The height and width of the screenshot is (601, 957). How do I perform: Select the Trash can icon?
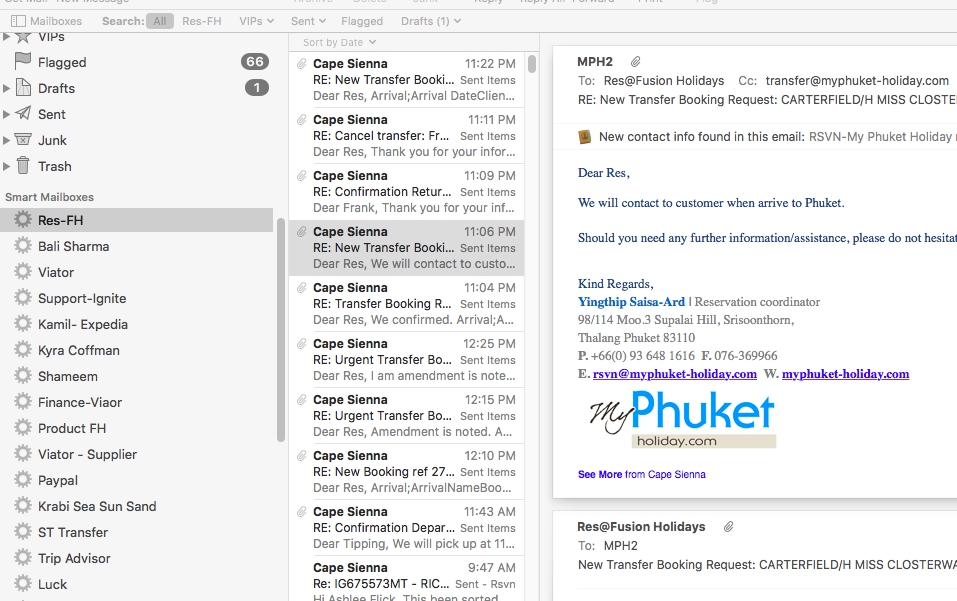[x=23, y=165]
